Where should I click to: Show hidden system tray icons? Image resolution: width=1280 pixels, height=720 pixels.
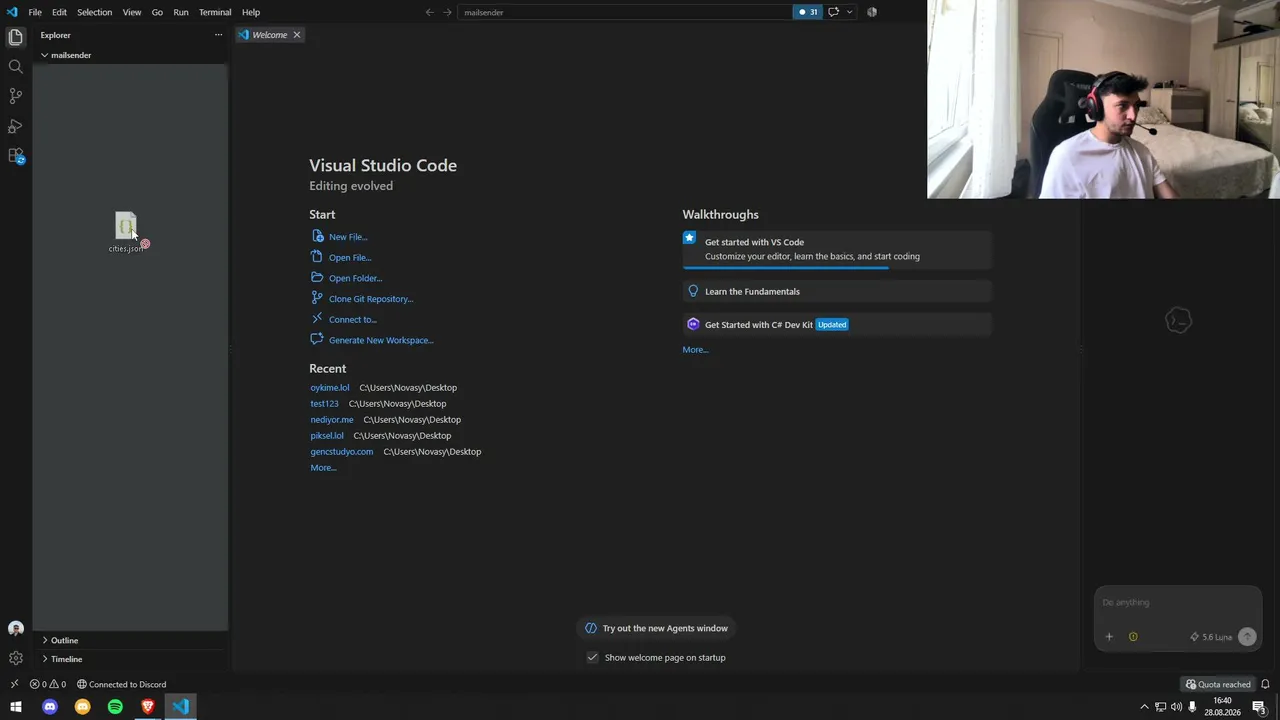(x=1144, y=707)
